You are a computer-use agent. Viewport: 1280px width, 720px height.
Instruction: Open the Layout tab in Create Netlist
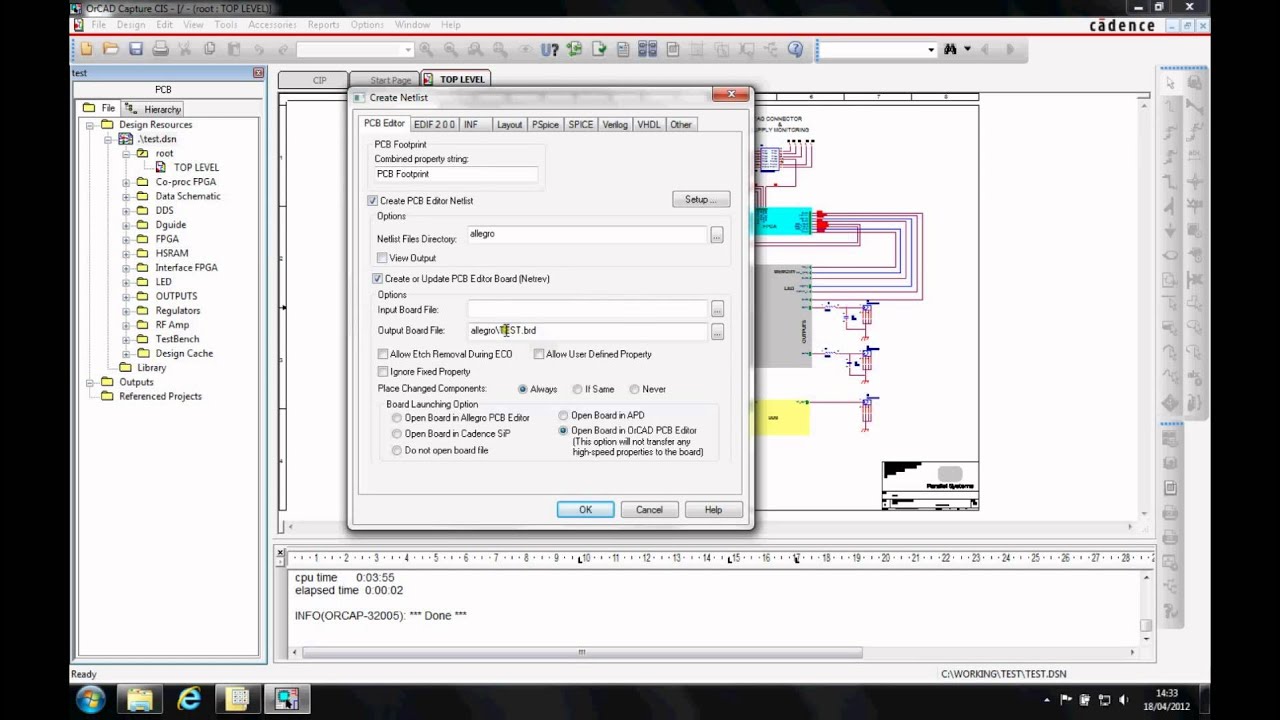(509, 125)
